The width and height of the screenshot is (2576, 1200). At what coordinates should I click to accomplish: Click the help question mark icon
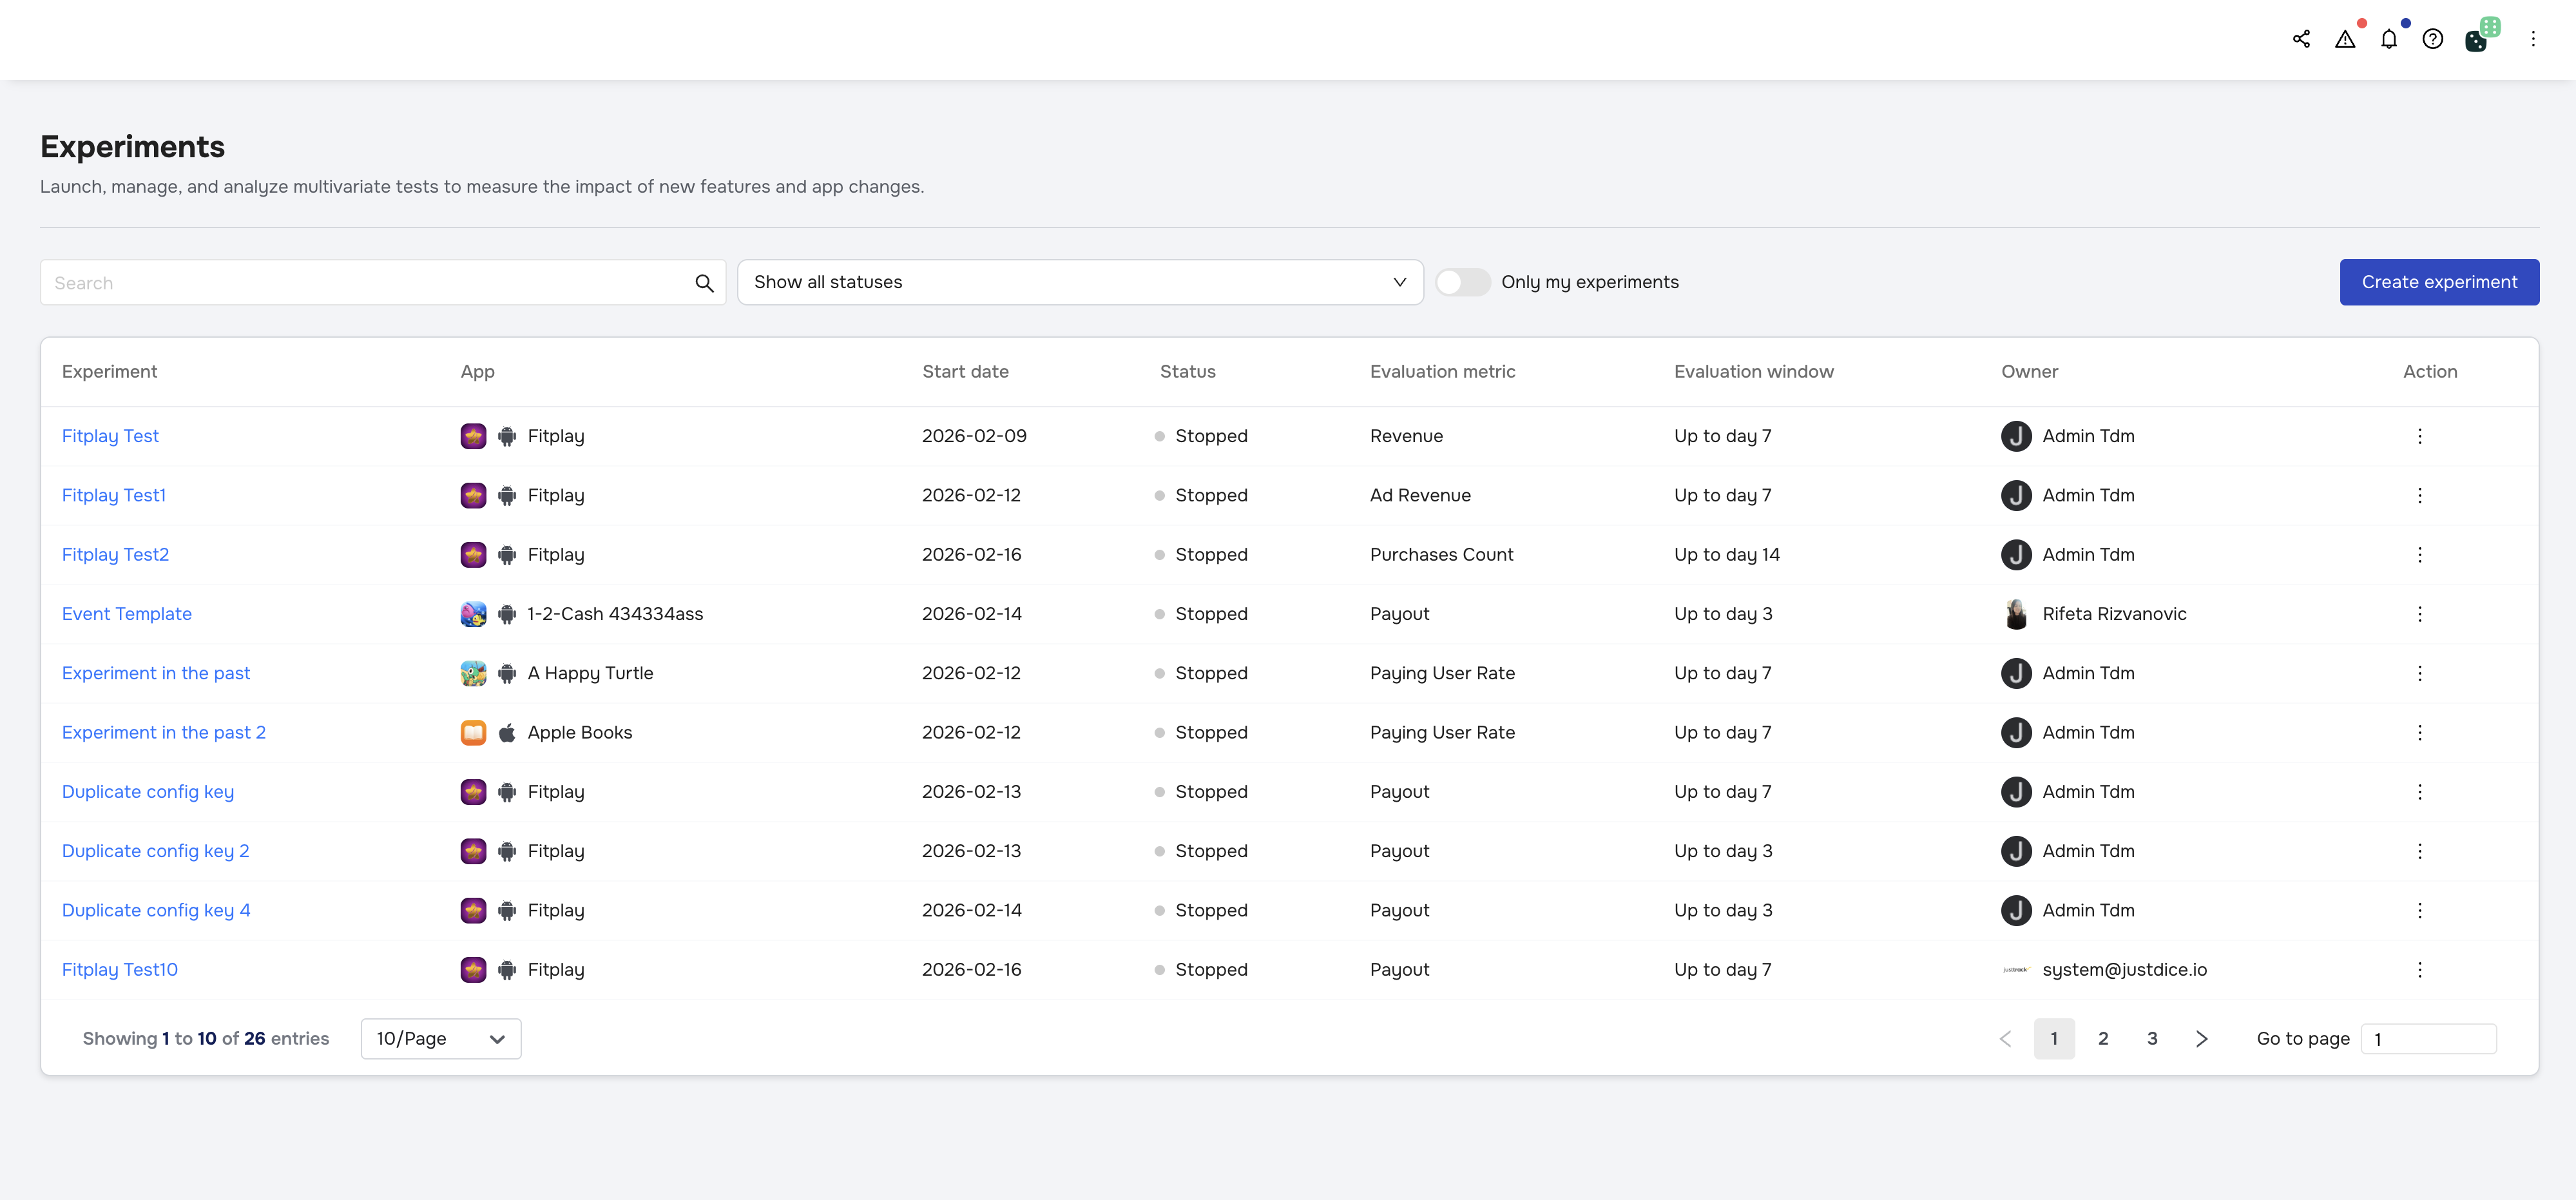click(x=2433, y=39)
